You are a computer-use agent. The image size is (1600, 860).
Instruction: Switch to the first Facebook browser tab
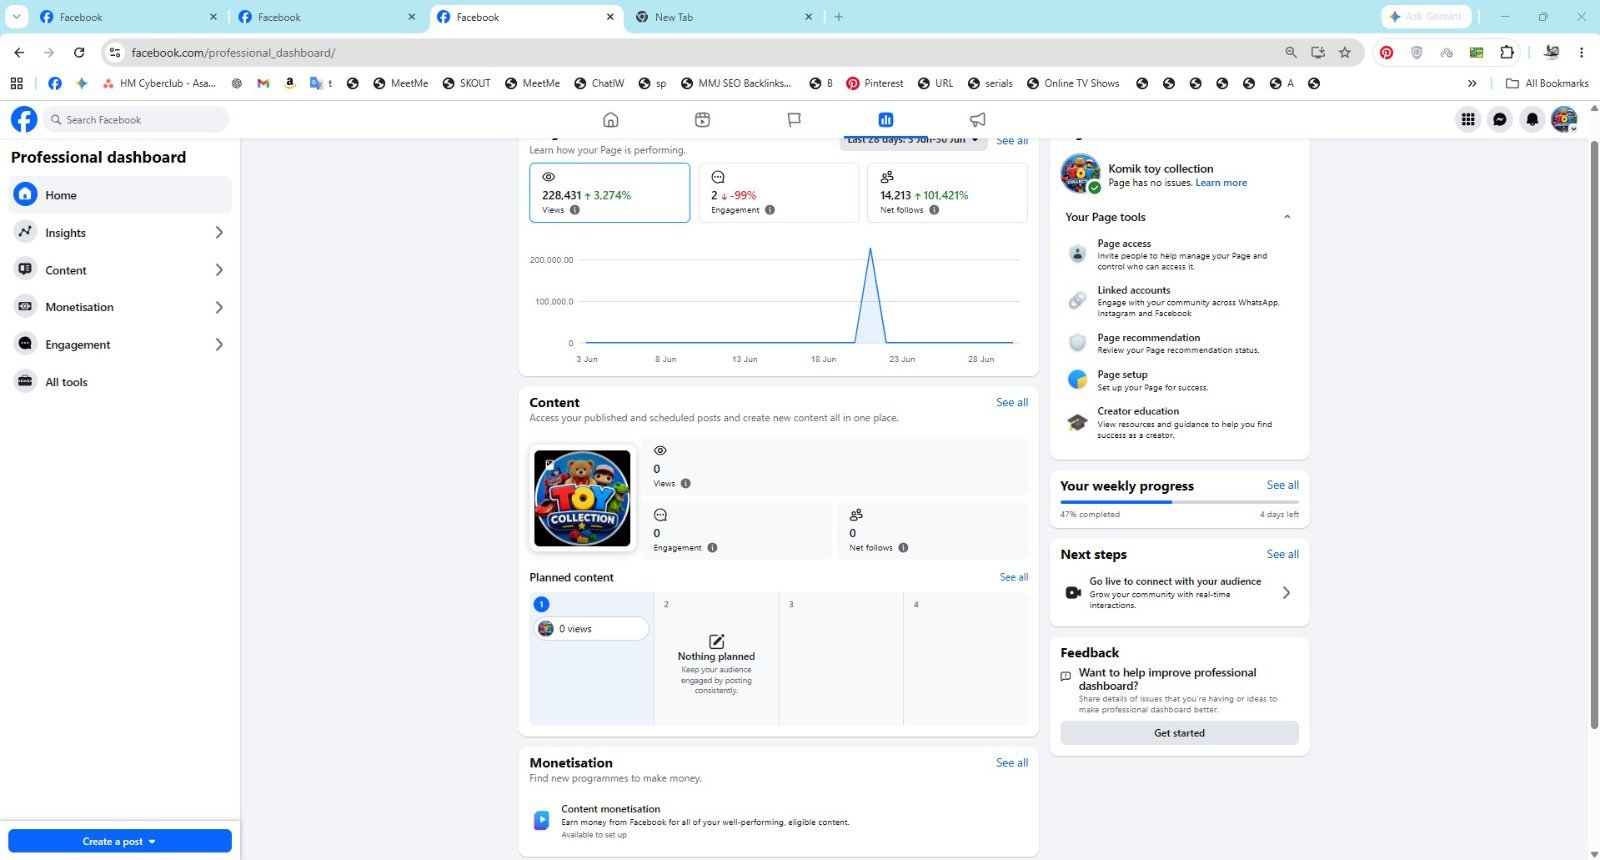tap(128, 17)
